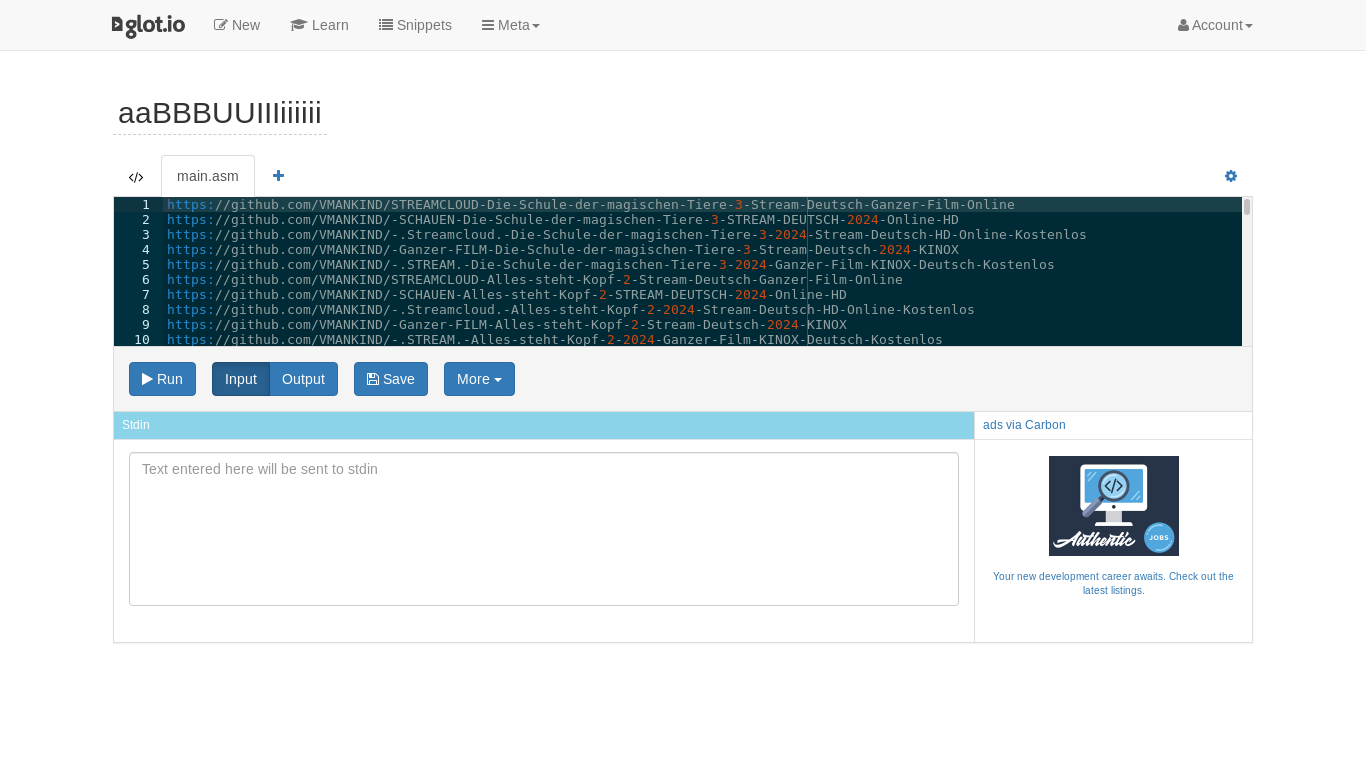The width and height of the screenshot is (1366, 768).
Task: Run the code
Action: point(162,379)
